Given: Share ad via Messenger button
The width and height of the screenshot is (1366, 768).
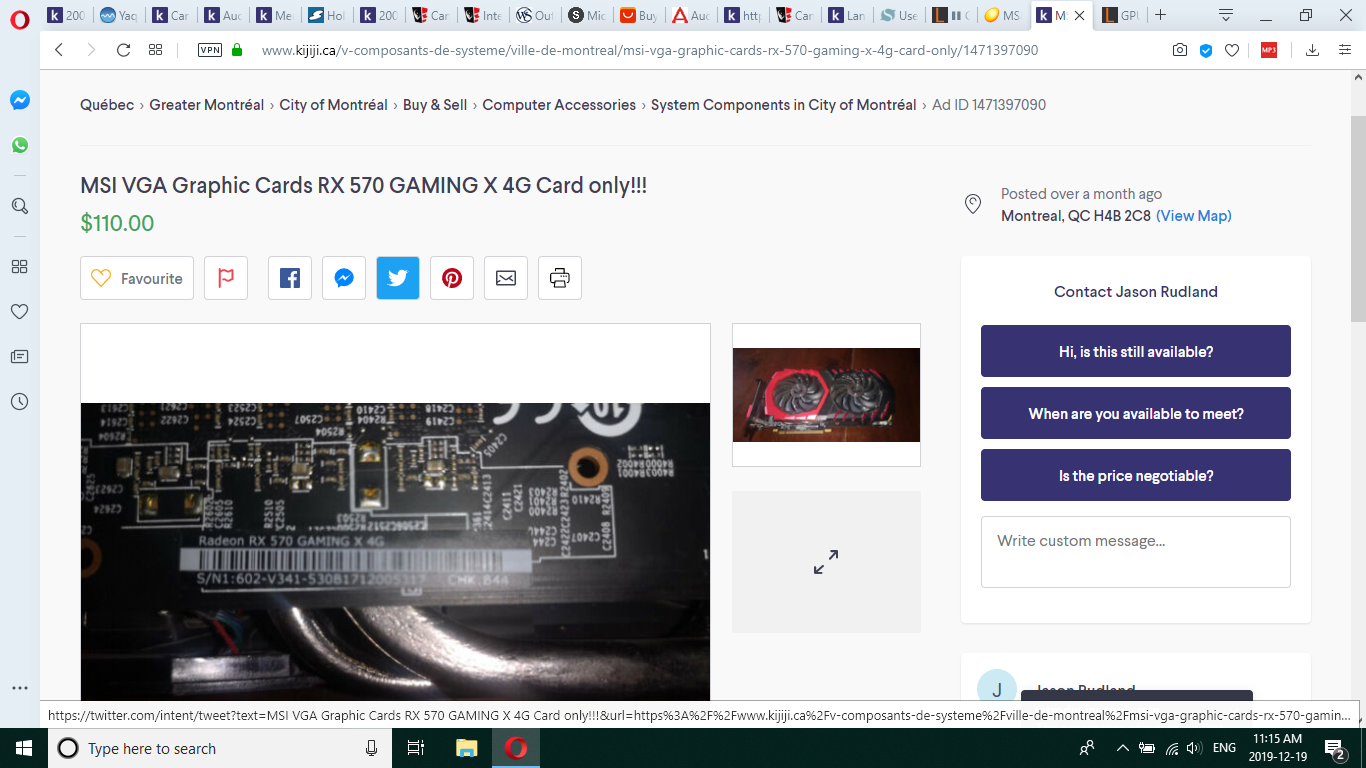Looking at the screenshot, I should pyautogui.click(x=344, y=278).
